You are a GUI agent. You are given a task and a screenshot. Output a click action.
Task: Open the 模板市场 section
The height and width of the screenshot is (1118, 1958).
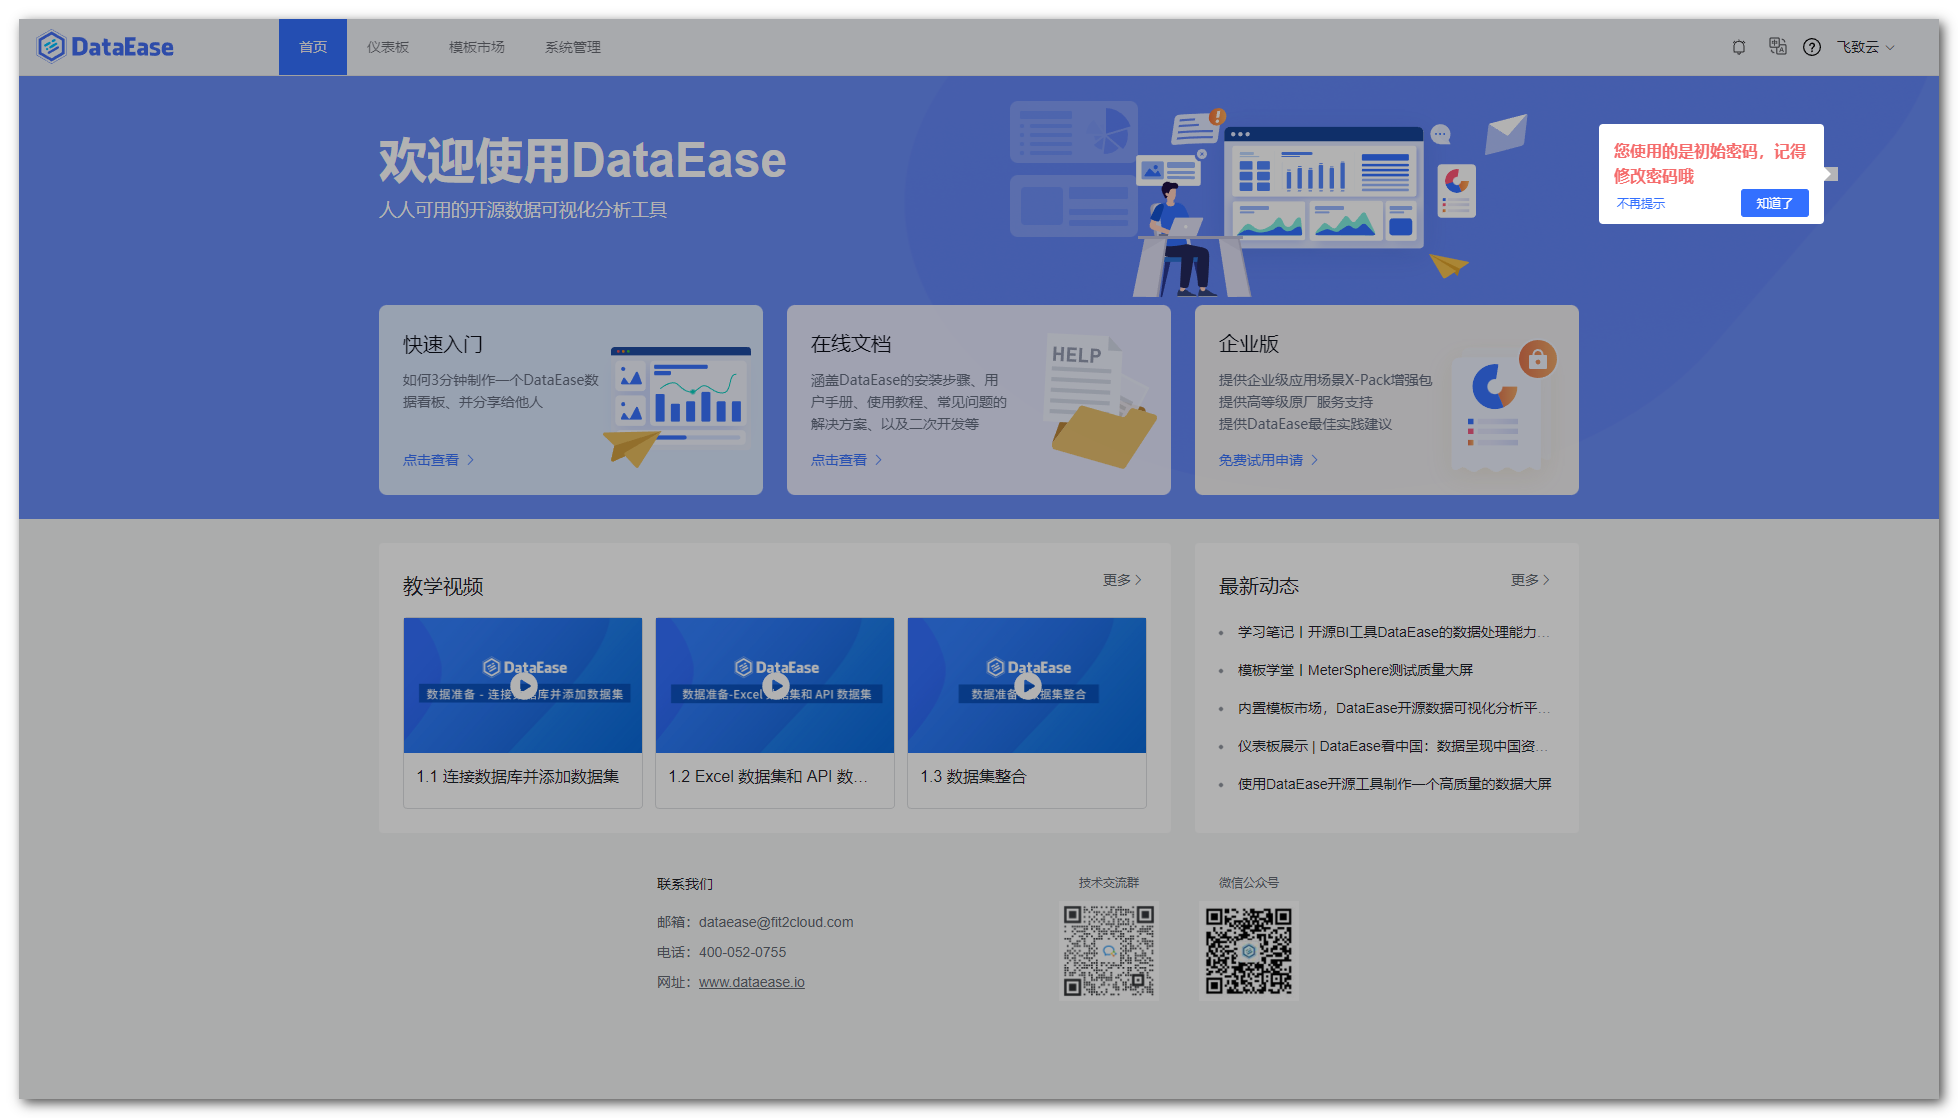(477, 47)
